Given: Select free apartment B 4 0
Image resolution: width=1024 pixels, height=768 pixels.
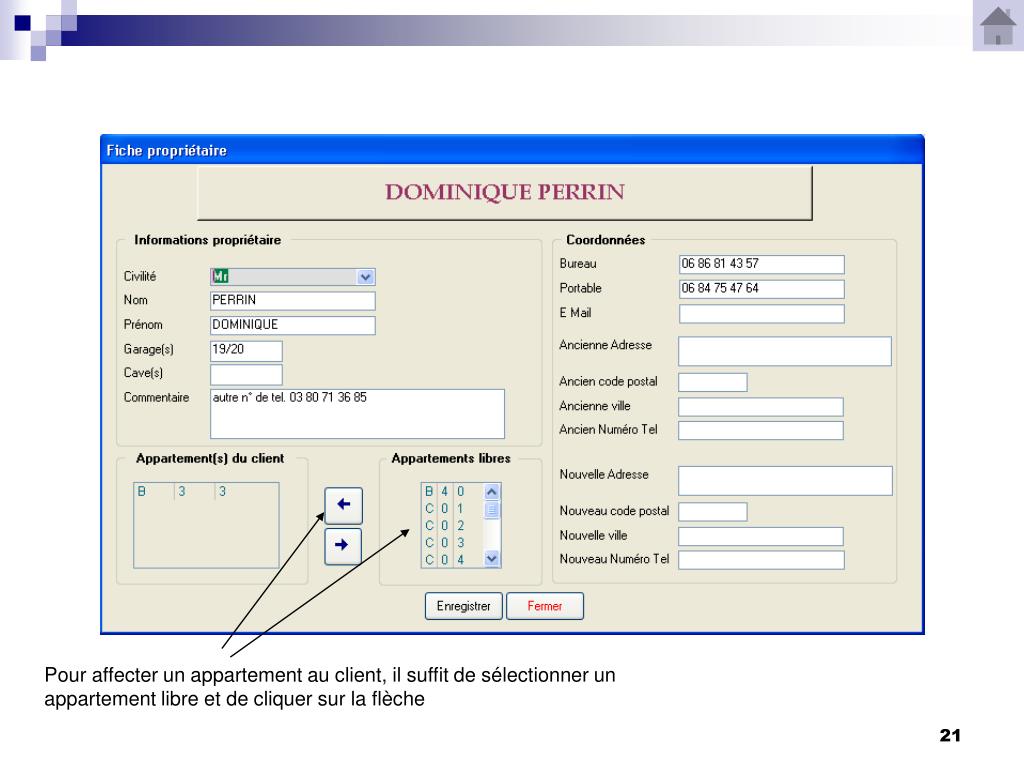Looking at the screenshot, I should point(453,491).
